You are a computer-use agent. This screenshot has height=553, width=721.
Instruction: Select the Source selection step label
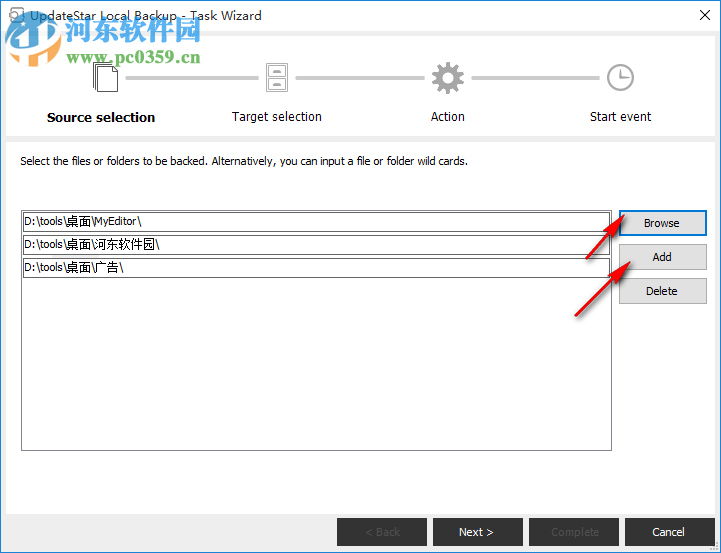pyautogui.click(x=101, y=117)
